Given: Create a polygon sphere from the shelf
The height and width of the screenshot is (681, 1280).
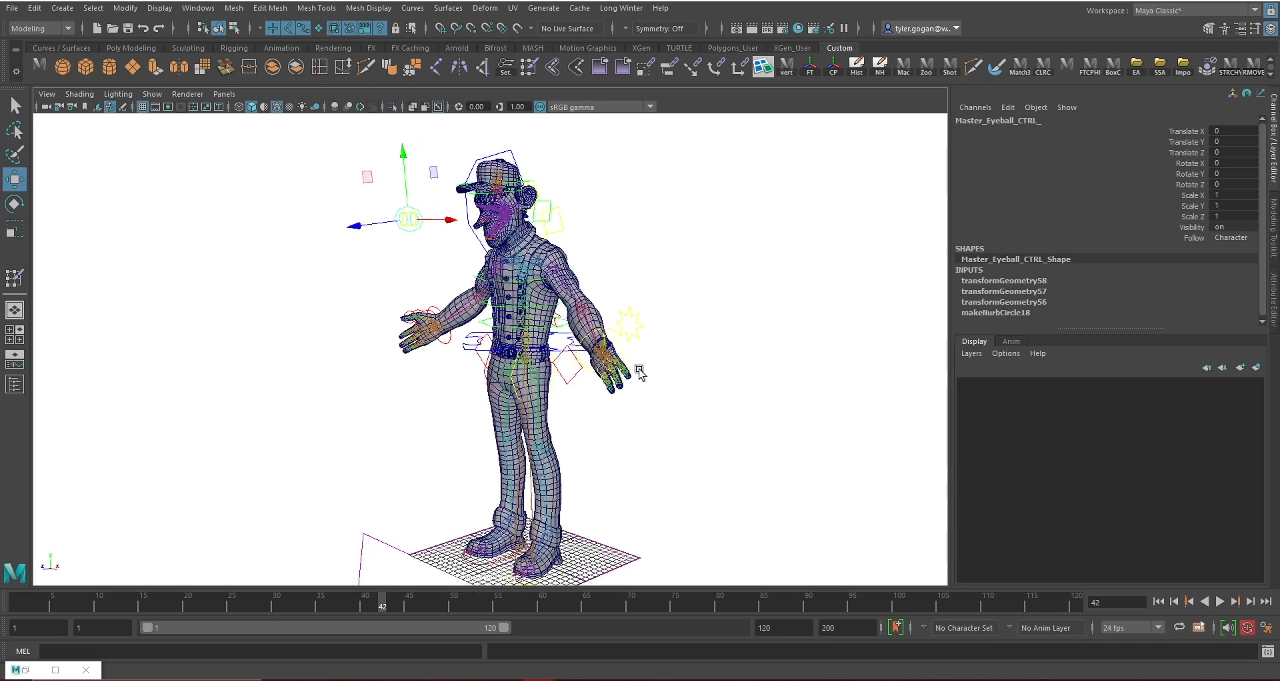Looking at the screenshot, I should point(62,67).
